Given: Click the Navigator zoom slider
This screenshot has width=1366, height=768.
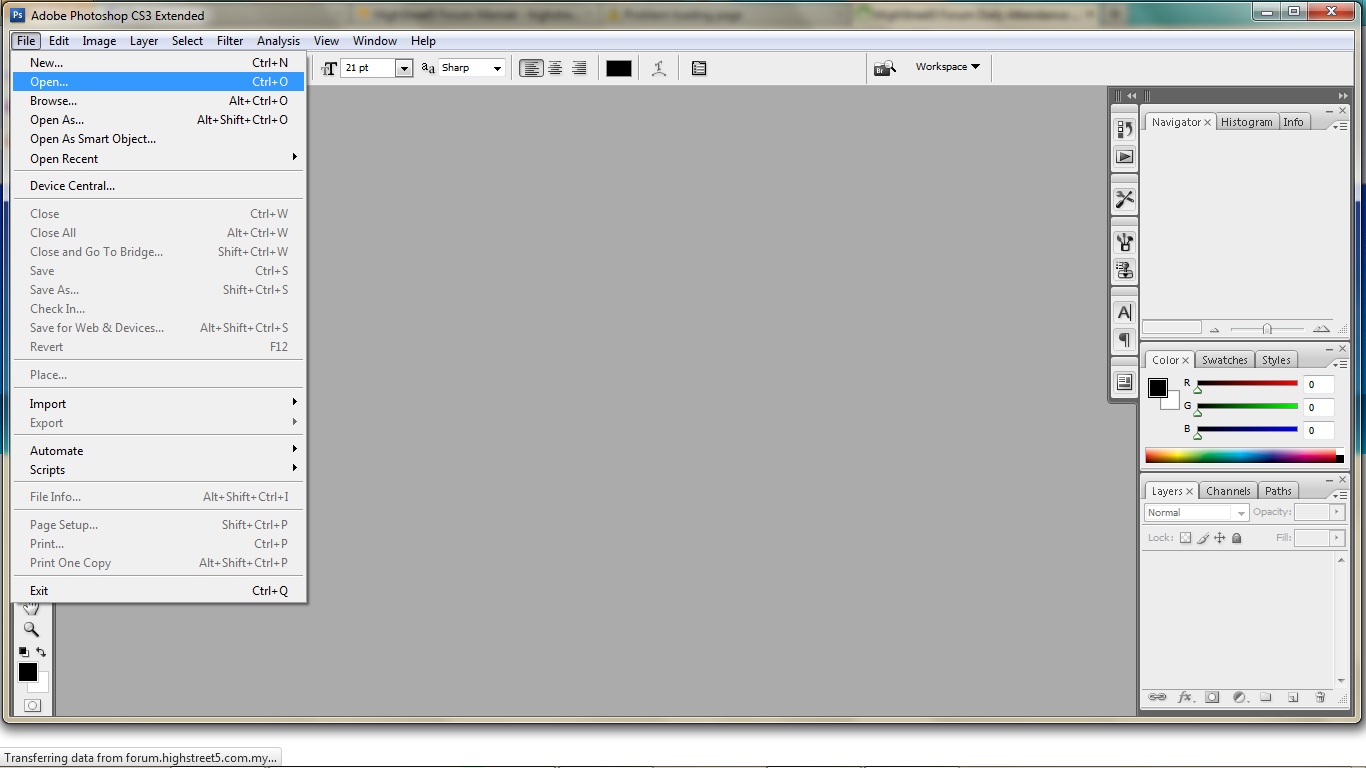Looking at the screenshot, I should (1267, 329).
